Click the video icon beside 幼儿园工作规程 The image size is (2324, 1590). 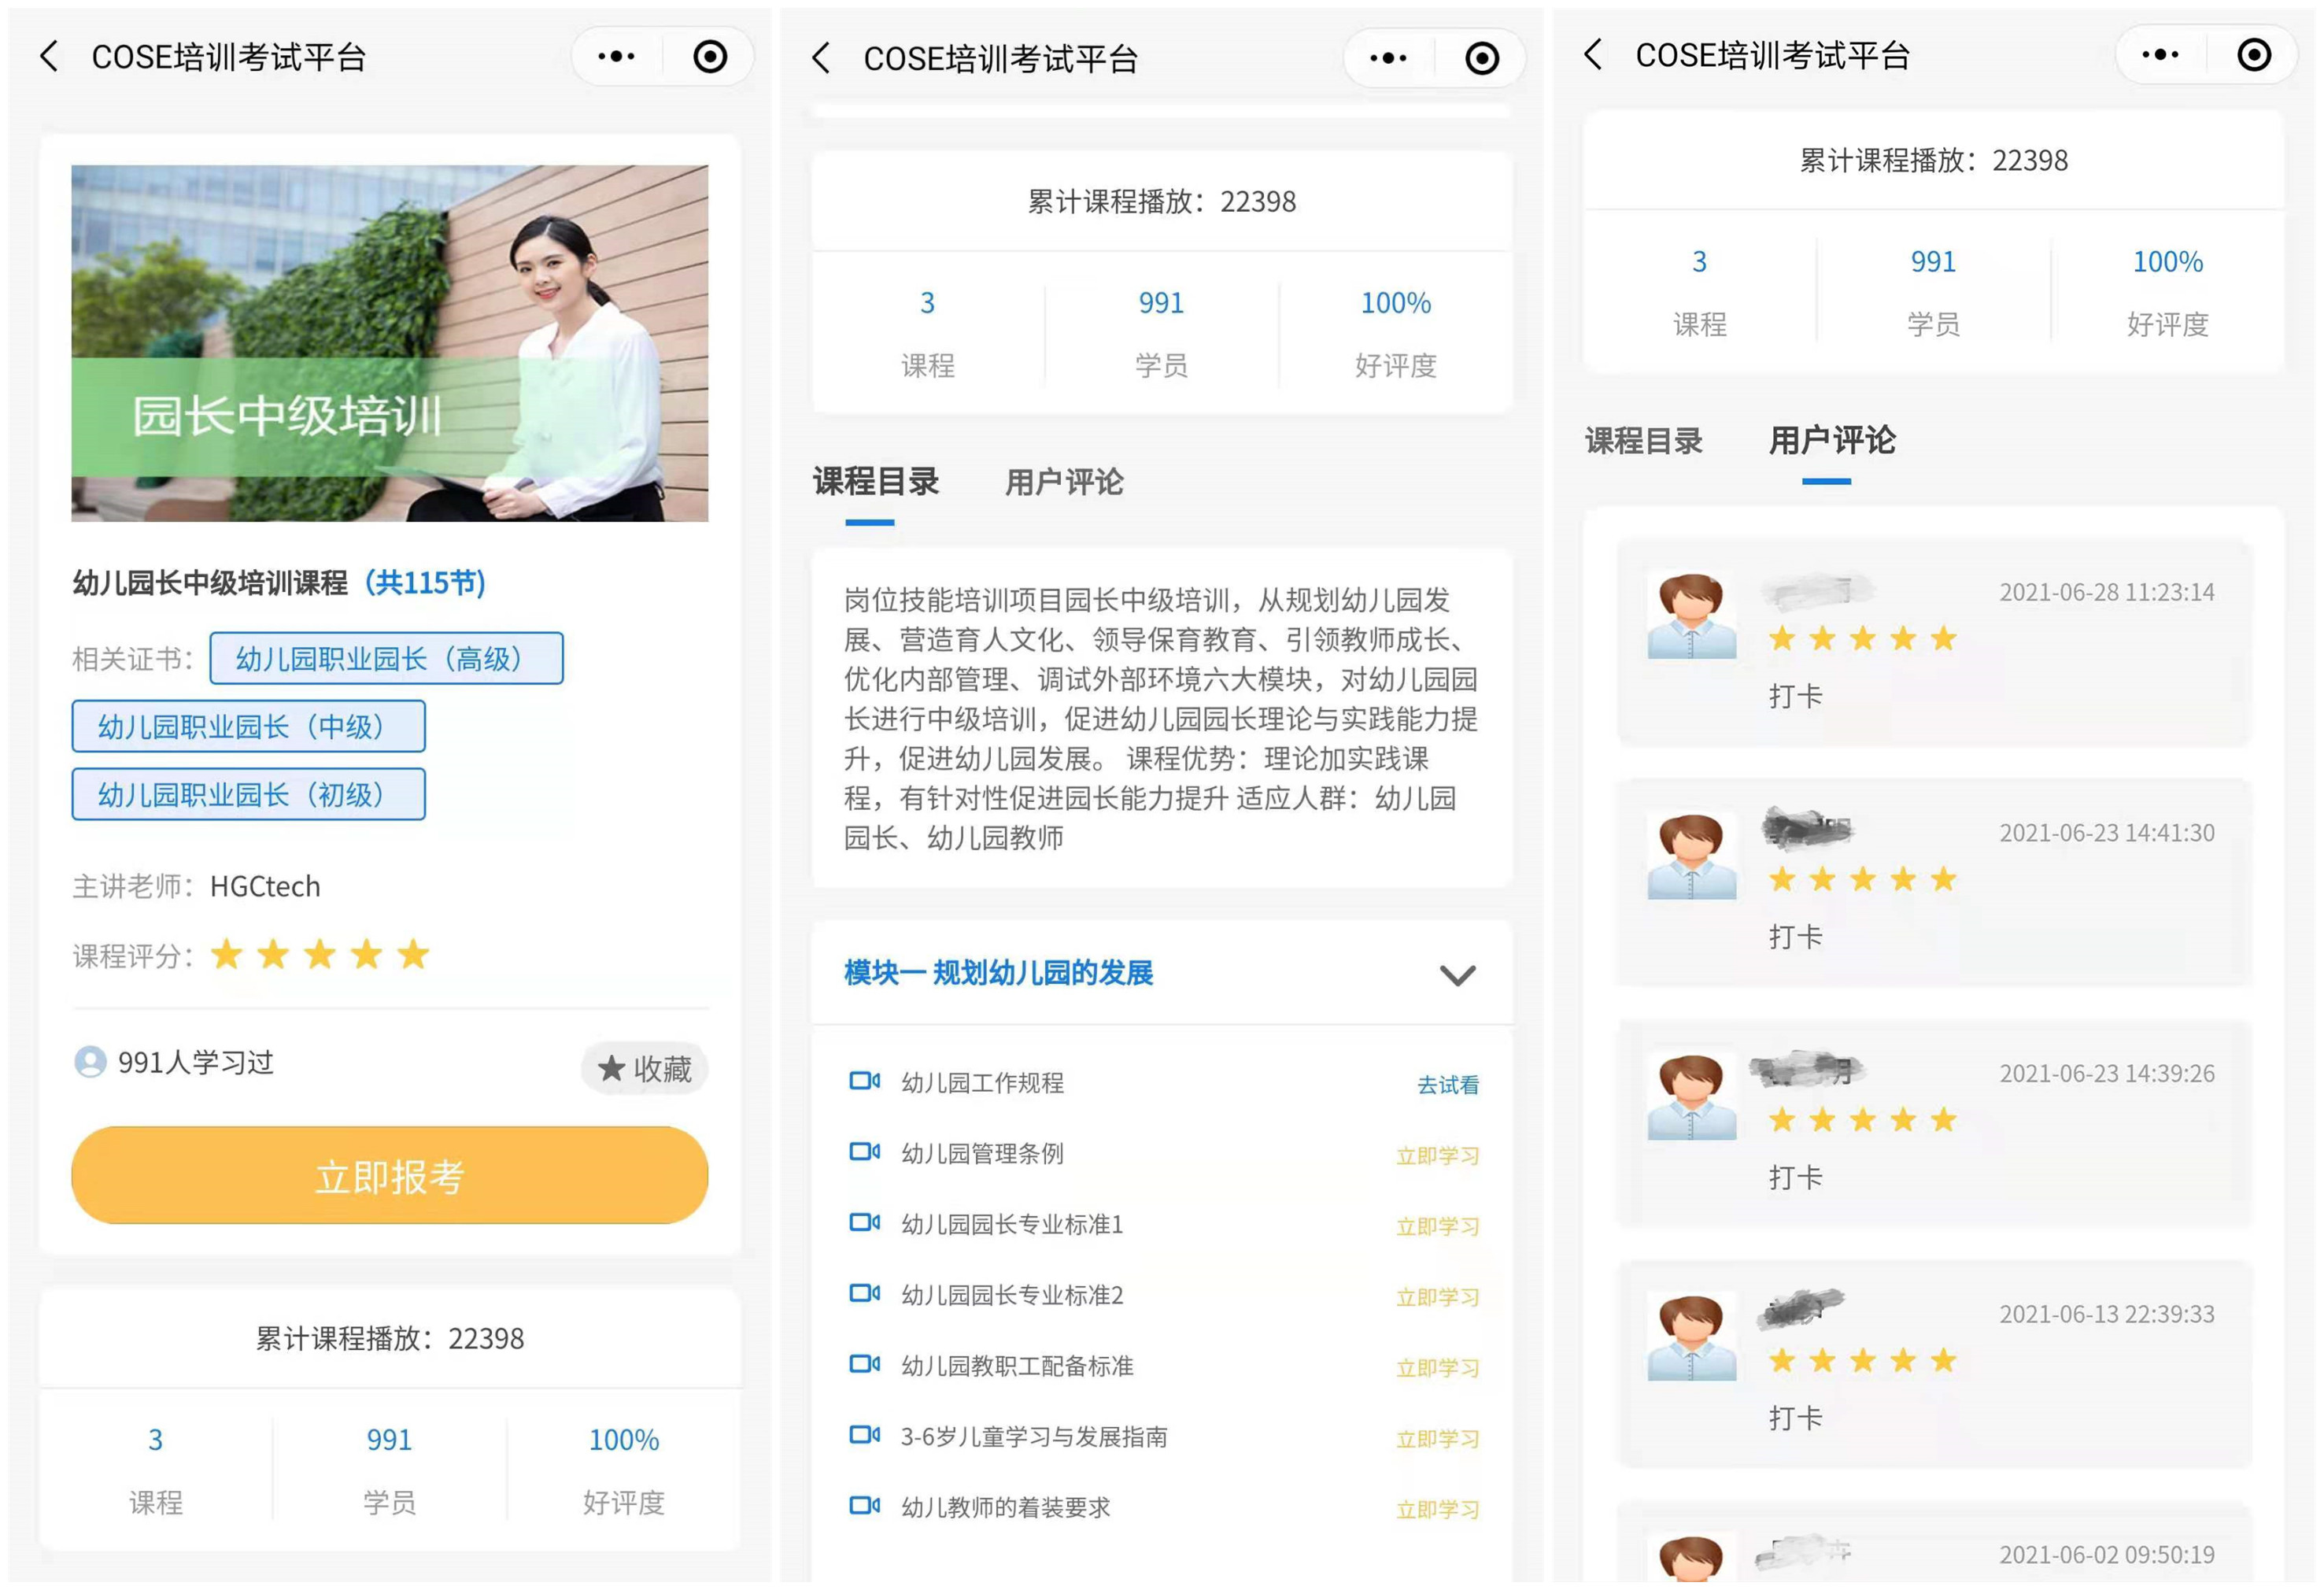pyautogui.click(x=864, y=1080)
